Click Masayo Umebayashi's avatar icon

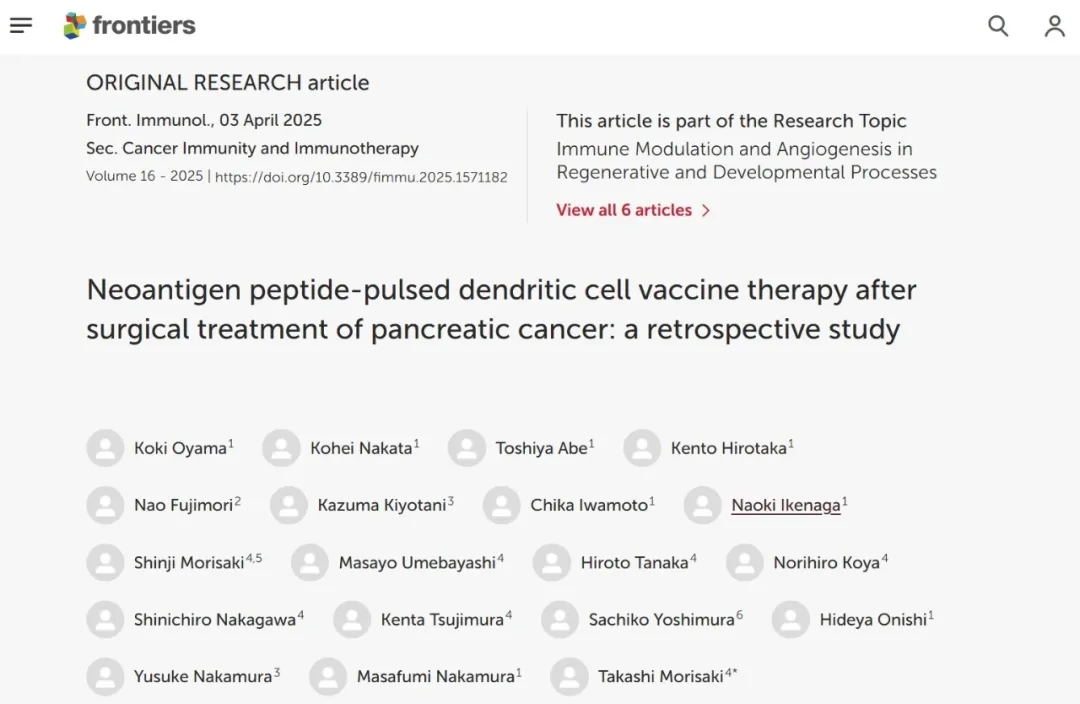click(310, 562)
